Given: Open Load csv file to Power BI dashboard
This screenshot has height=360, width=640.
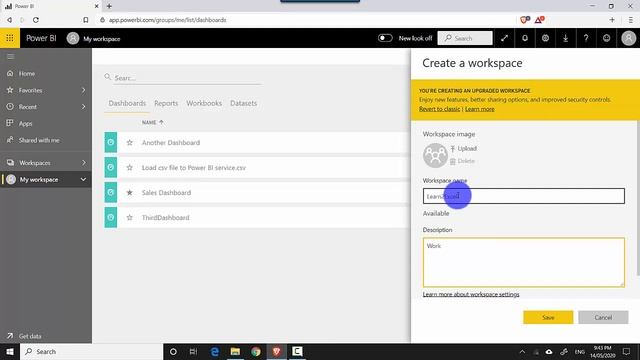Looking at the screenshot, I should 194,167.
